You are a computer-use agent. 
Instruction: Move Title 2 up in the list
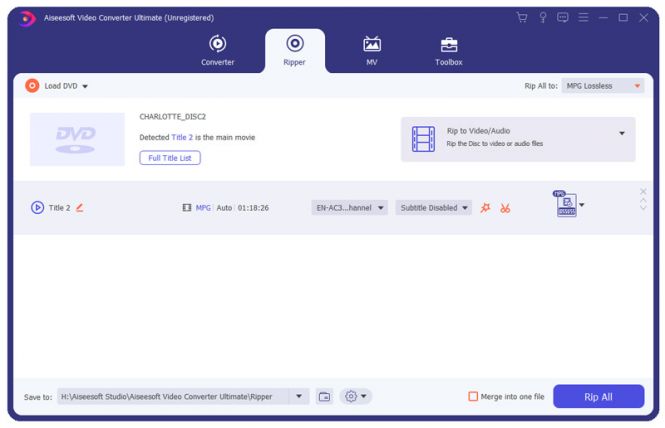tap(643, 200)
